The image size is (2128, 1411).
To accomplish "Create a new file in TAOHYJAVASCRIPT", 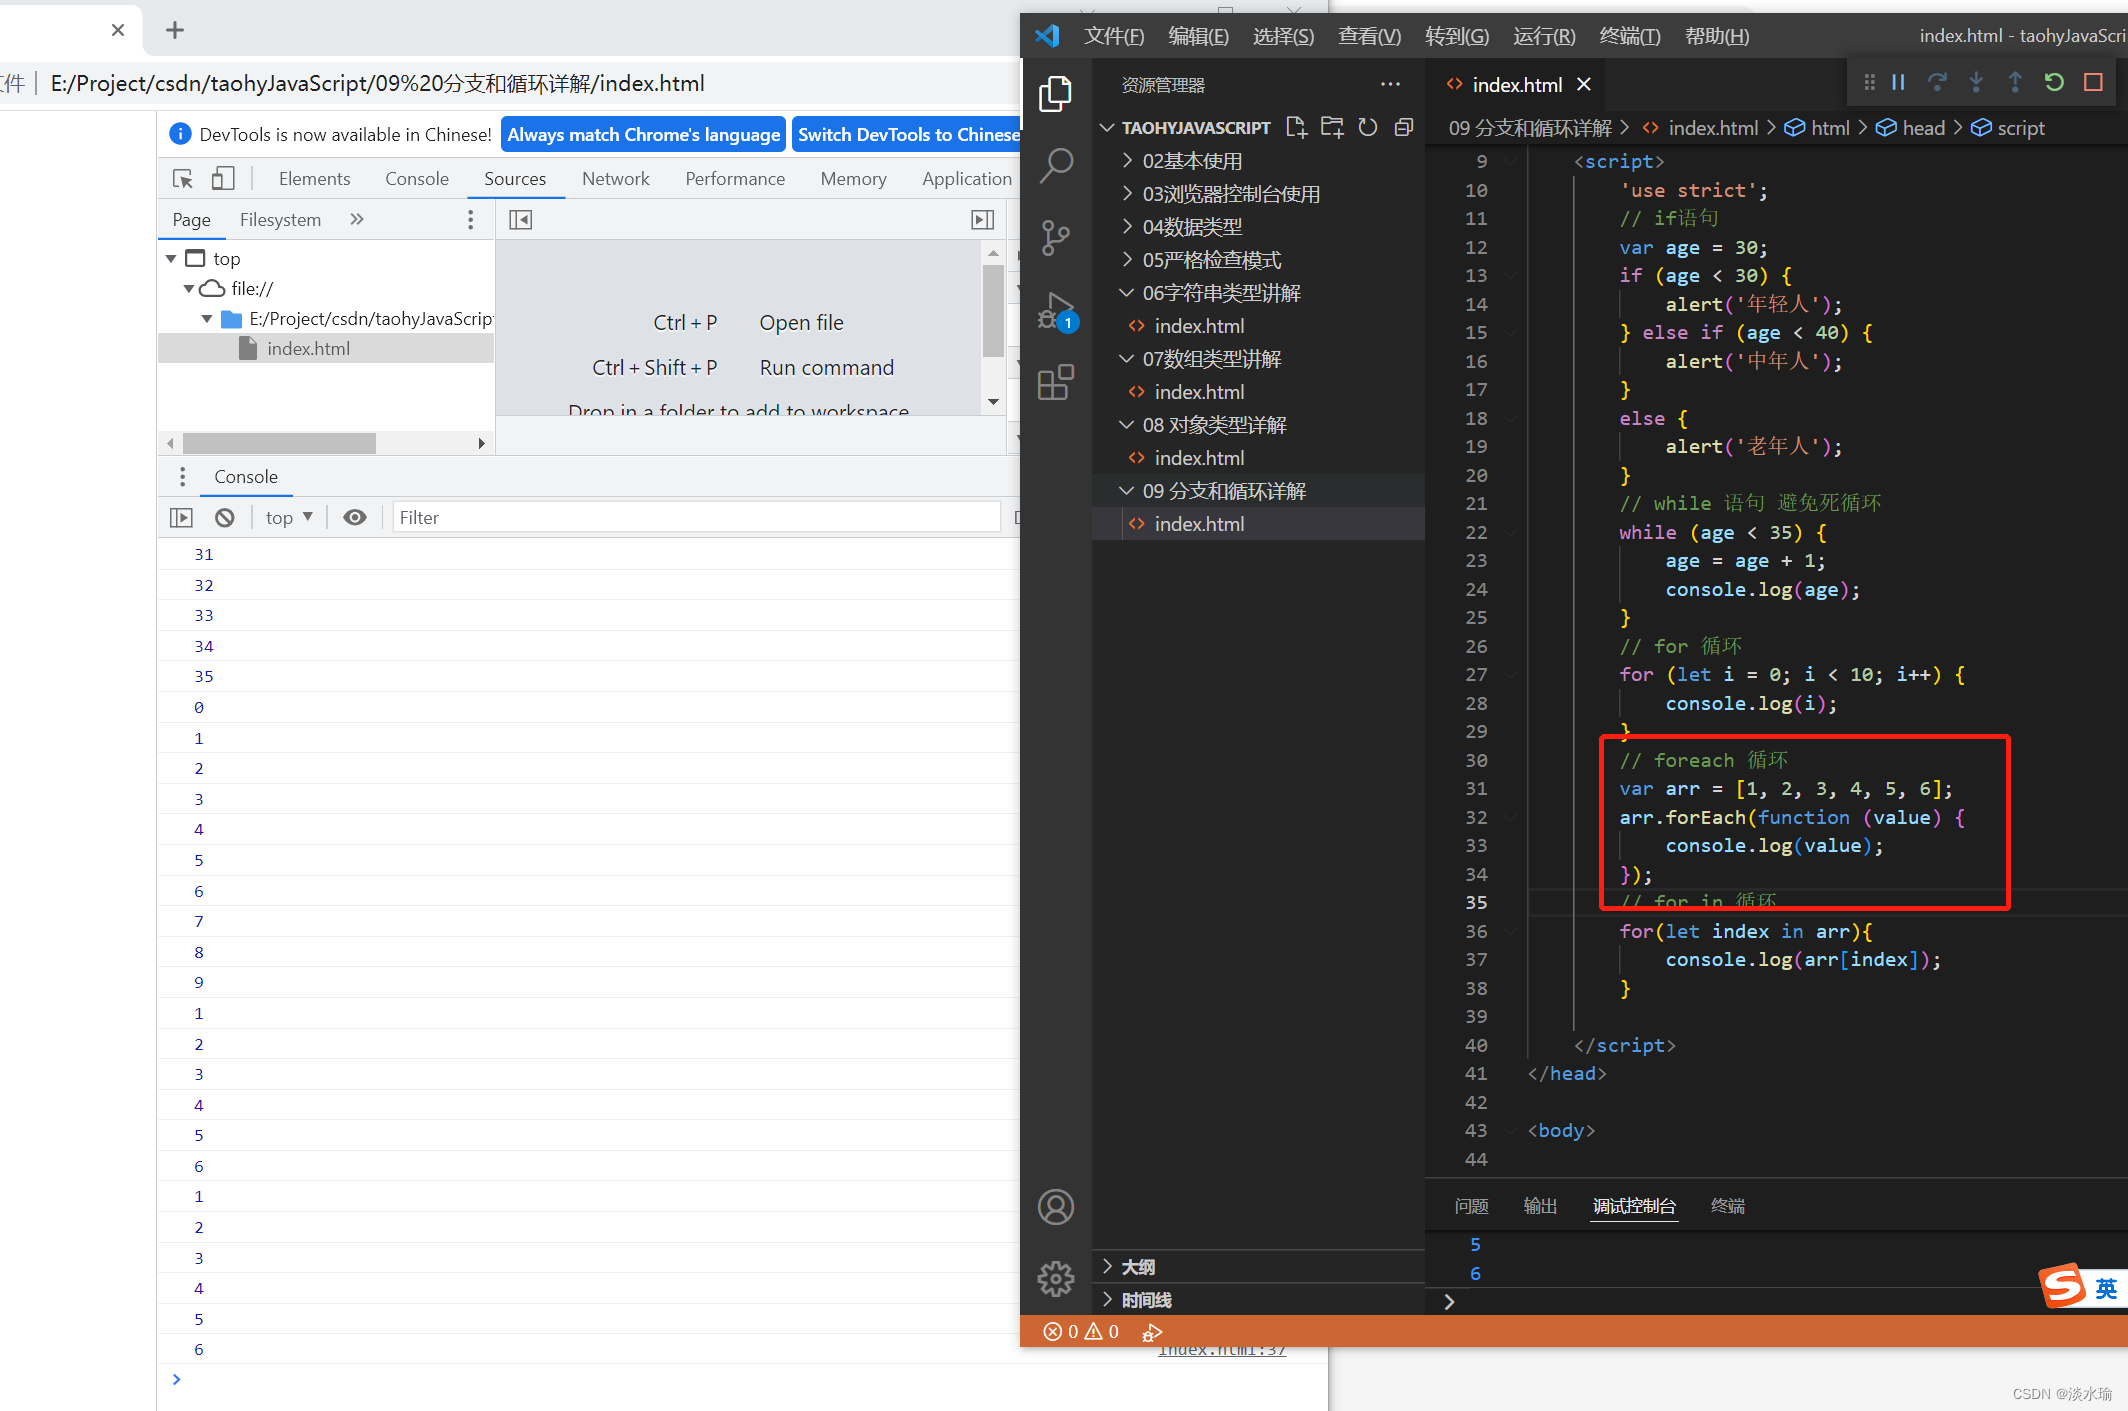I will (x=1296, y=127).
